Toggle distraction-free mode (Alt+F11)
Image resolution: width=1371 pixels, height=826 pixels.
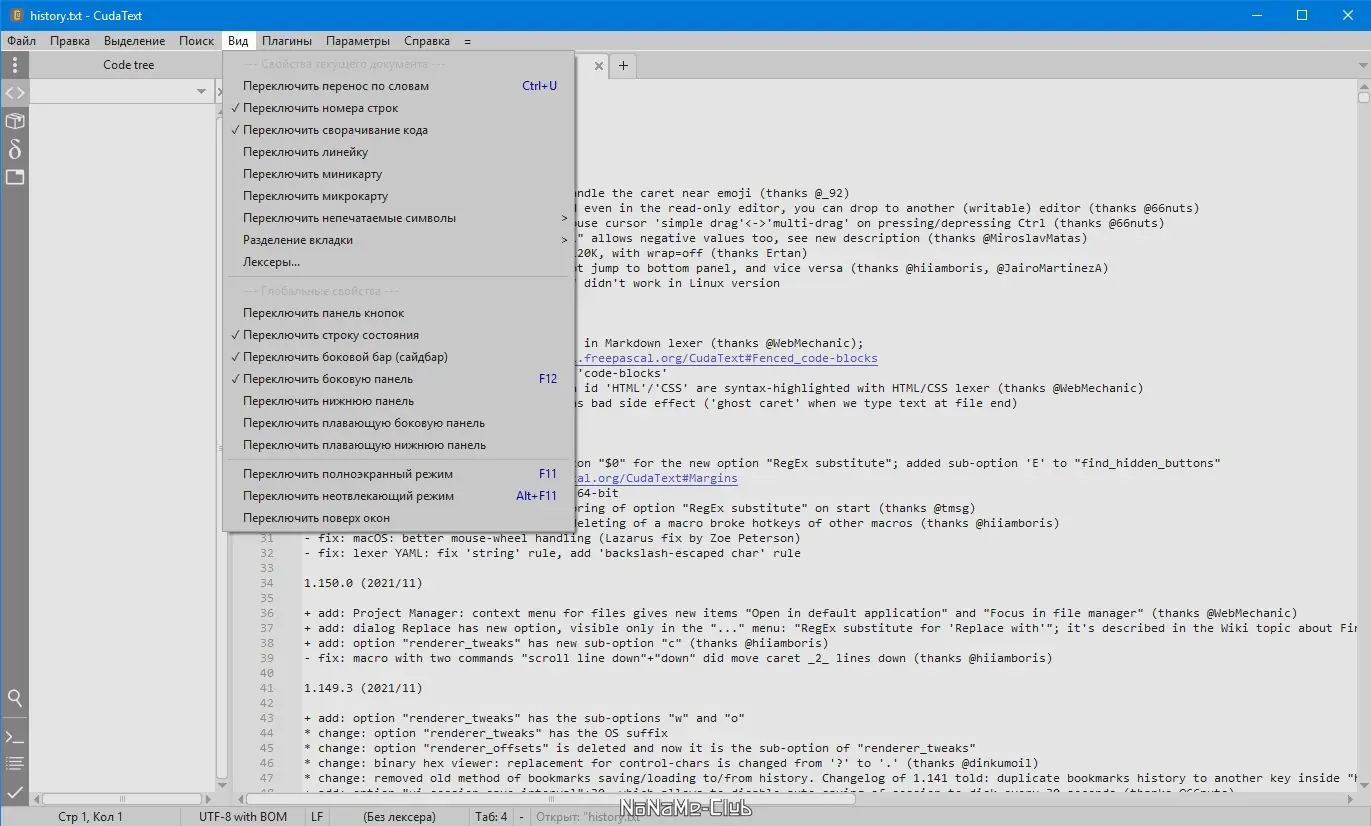point(399,496)
